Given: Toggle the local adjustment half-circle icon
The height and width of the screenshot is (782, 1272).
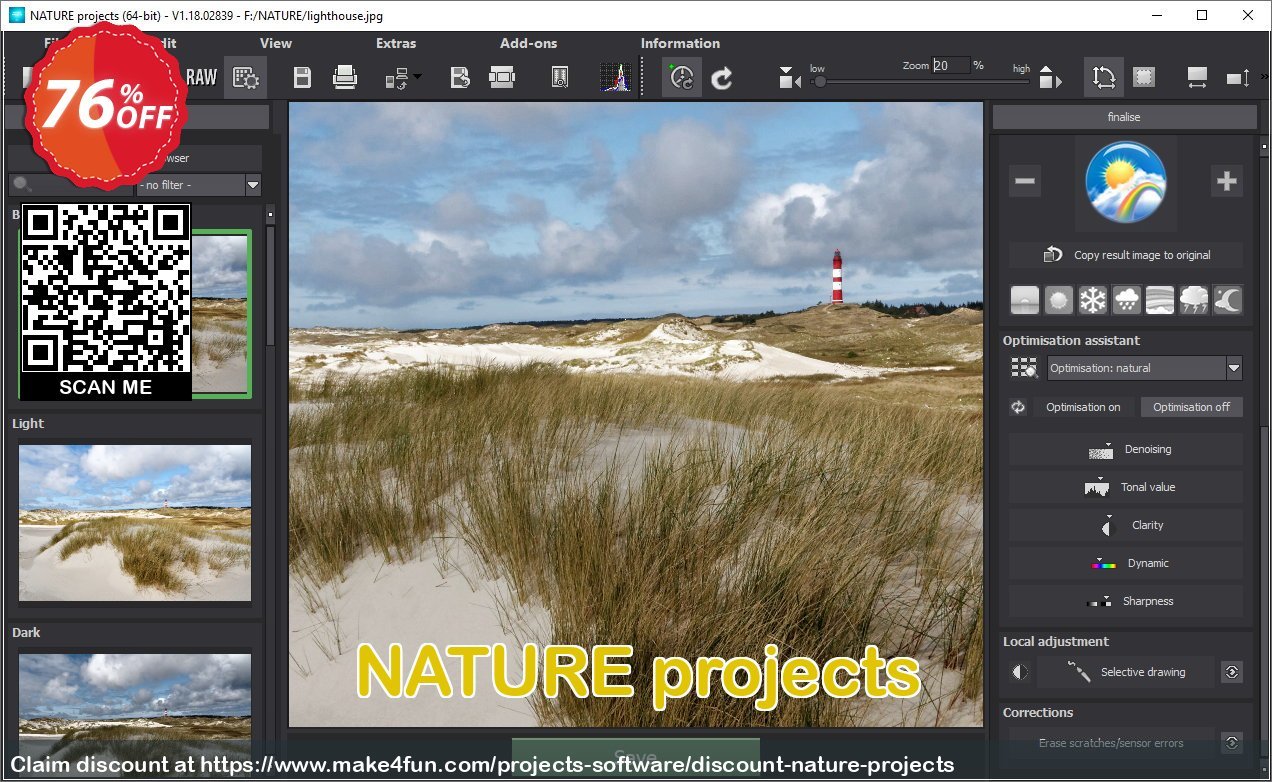Looking at the screenshot, I should (x=1020, y=672).
